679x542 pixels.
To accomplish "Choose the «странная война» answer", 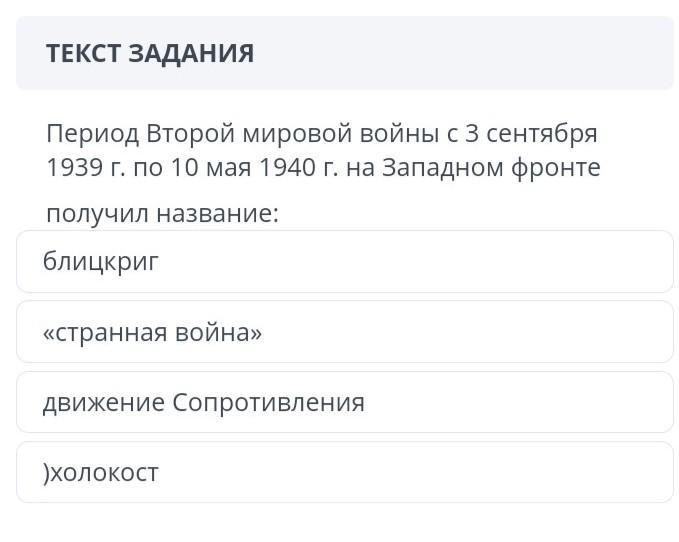I will click(344, 332).
